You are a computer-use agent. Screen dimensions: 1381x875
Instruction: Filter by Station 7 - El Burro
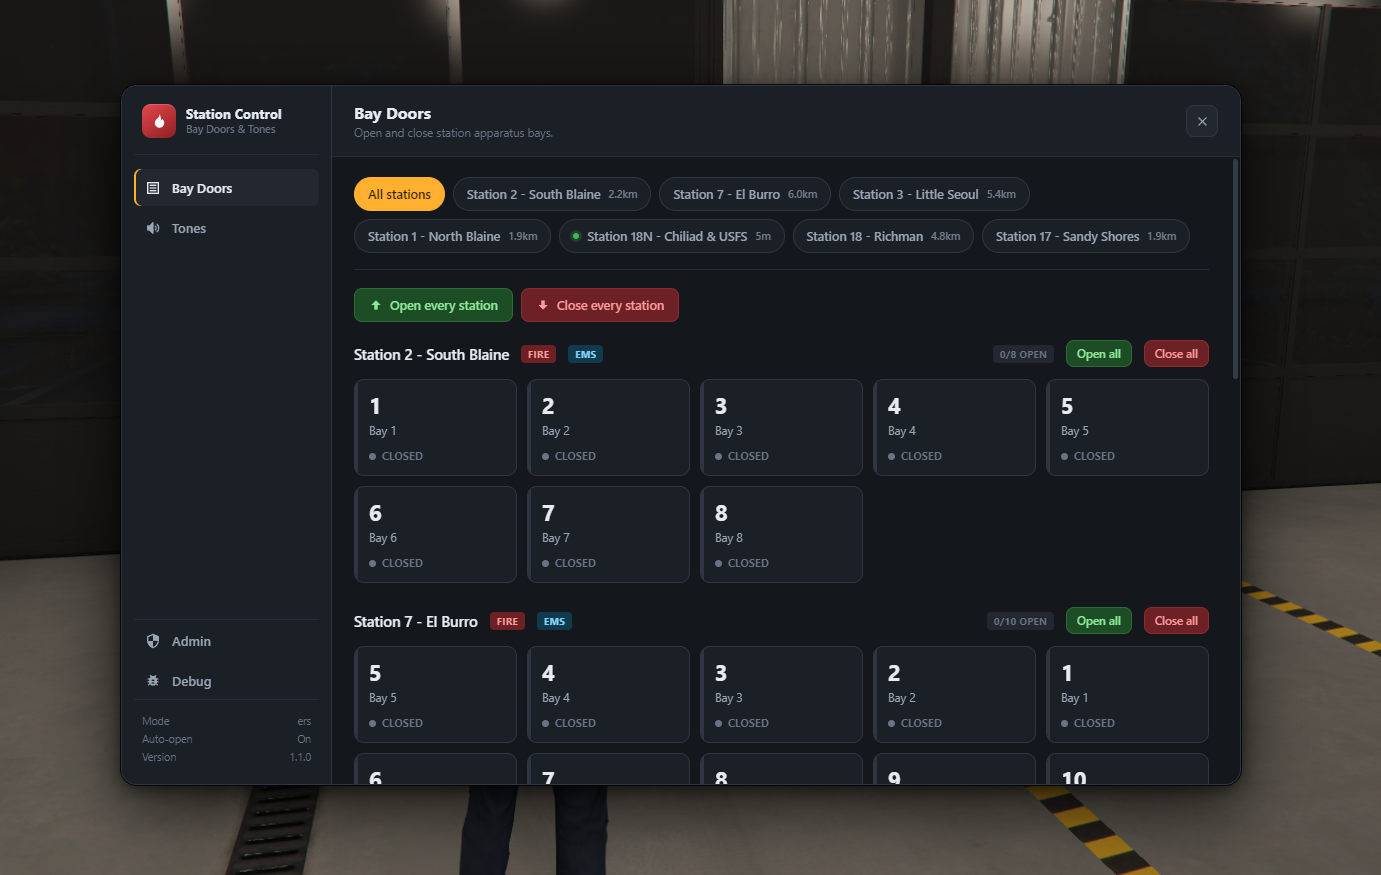point(745,194)
